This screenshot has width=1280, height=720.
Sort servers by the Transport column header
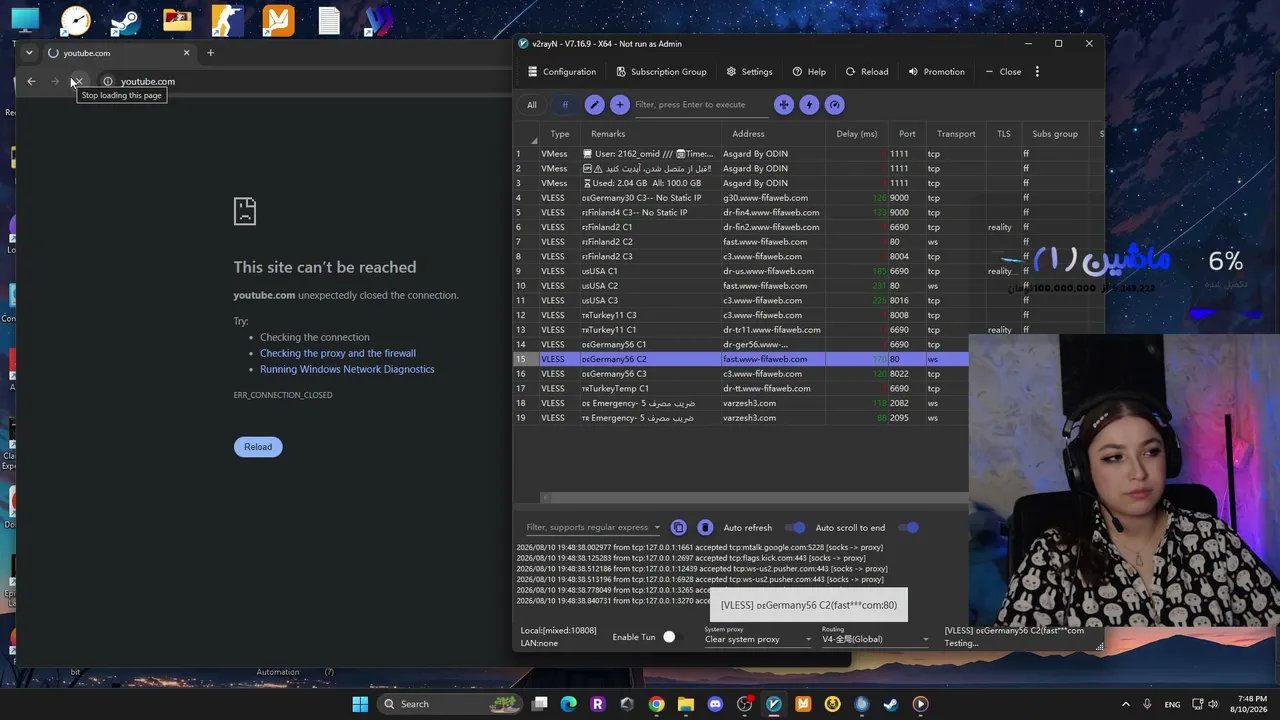(956, 134)
